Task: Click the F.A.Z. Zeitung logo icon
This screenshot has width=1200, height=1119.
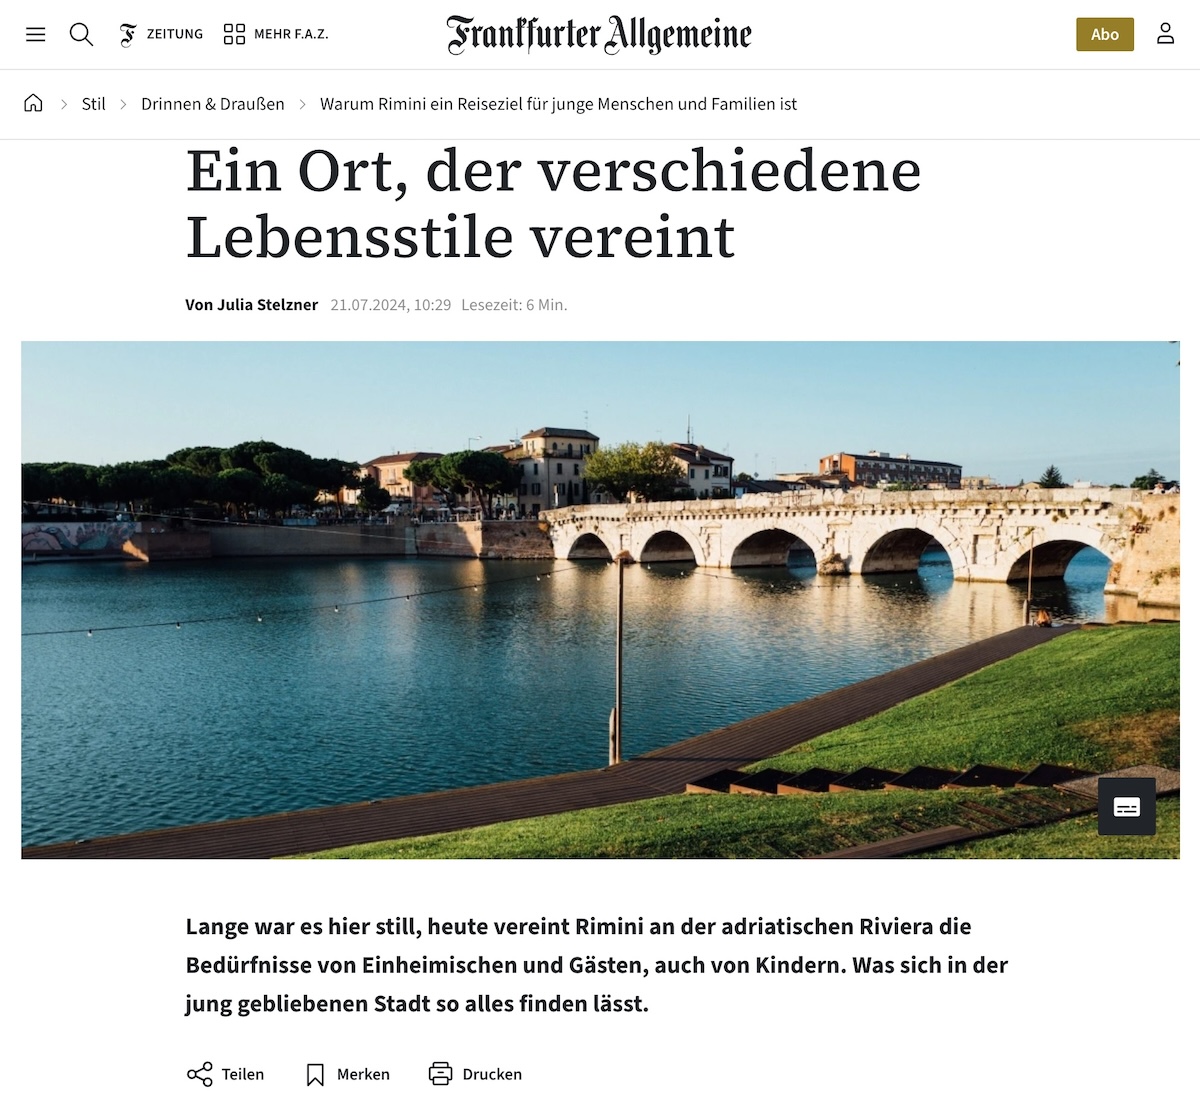Action: click(128, 34)
